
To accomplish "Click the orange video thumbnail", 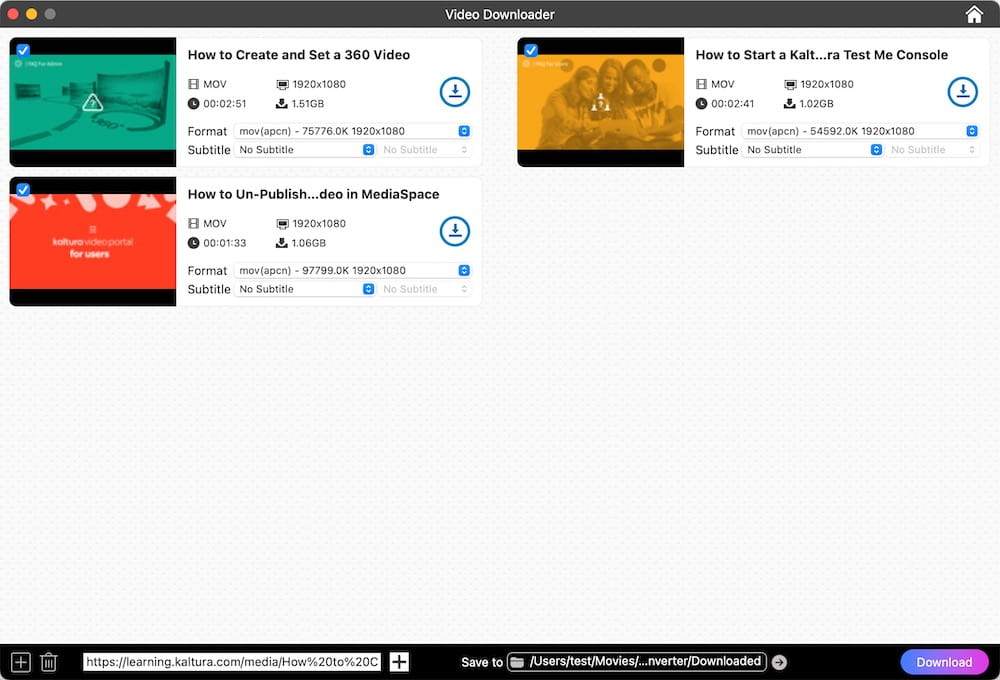I will point(600,101).
